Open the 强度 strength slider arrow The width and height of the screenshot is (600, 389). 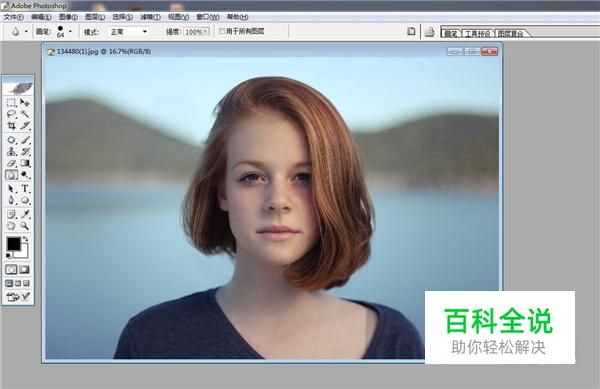point(206,31)
